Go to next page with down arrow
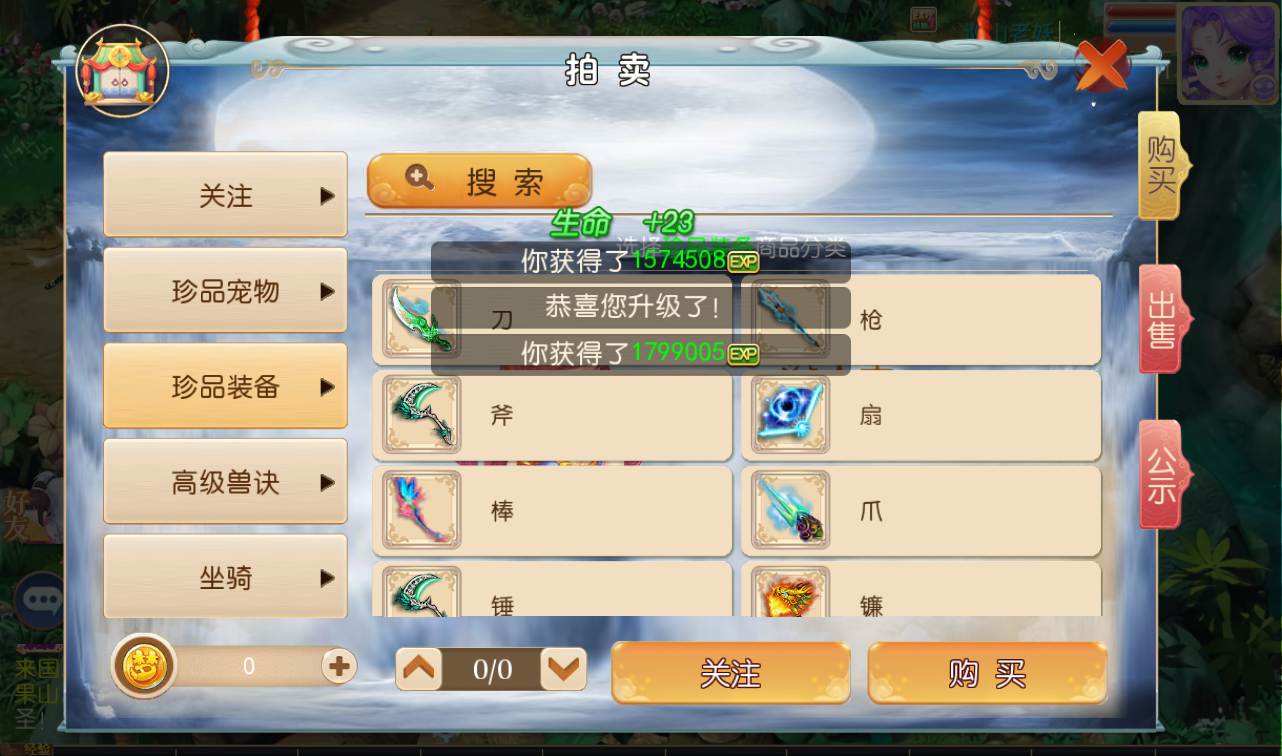The width and height of the screenshot is (1282, 756). 563,669
